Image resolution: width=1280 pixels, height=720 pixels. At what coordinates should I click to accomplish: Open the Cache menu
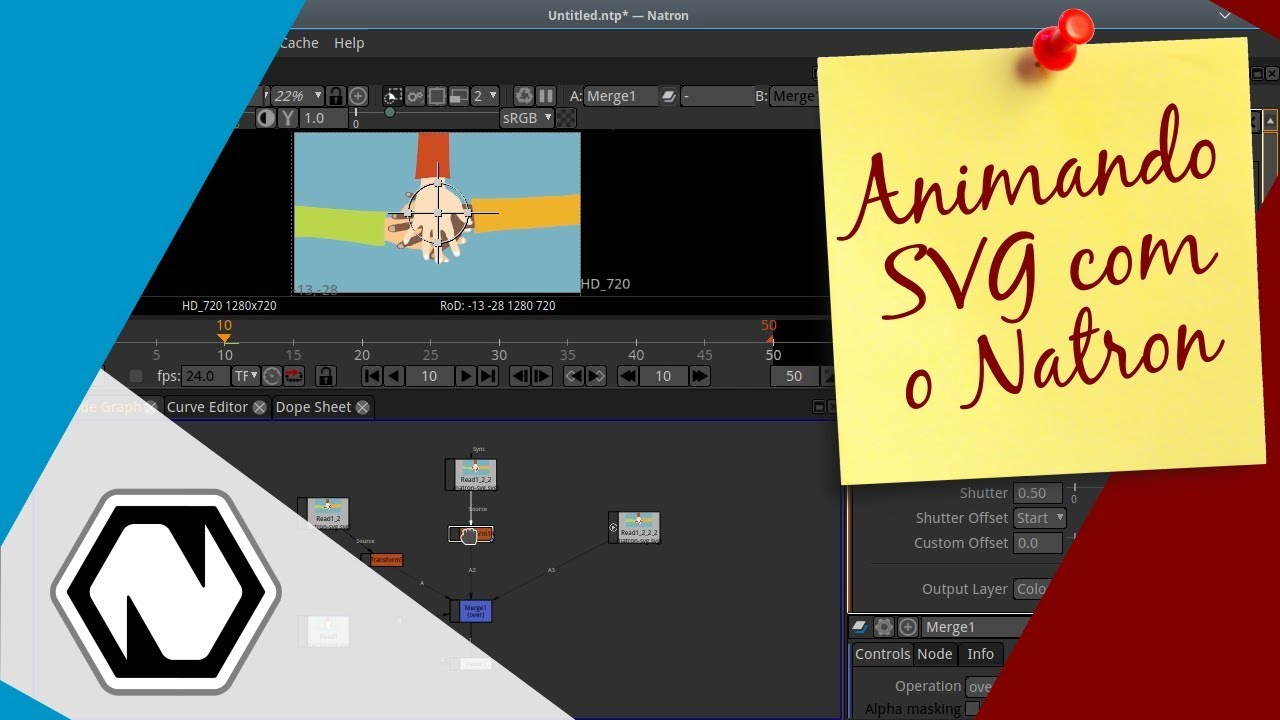point(299,43)
